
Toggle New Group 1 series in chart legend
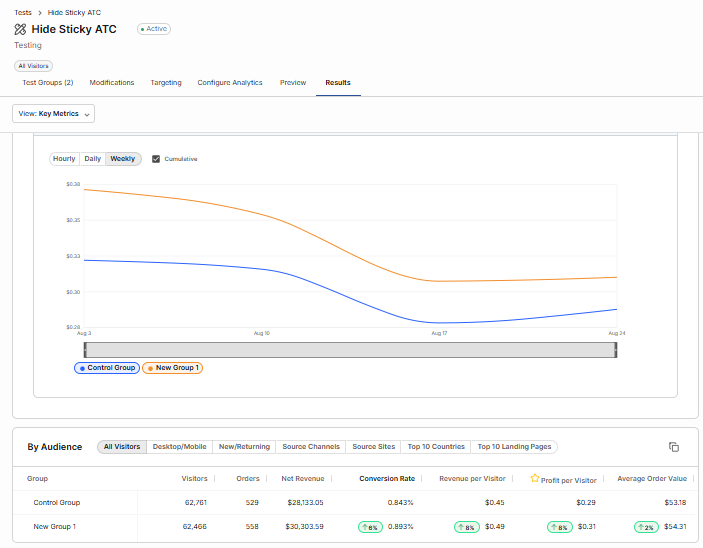(x=173, y=368)
